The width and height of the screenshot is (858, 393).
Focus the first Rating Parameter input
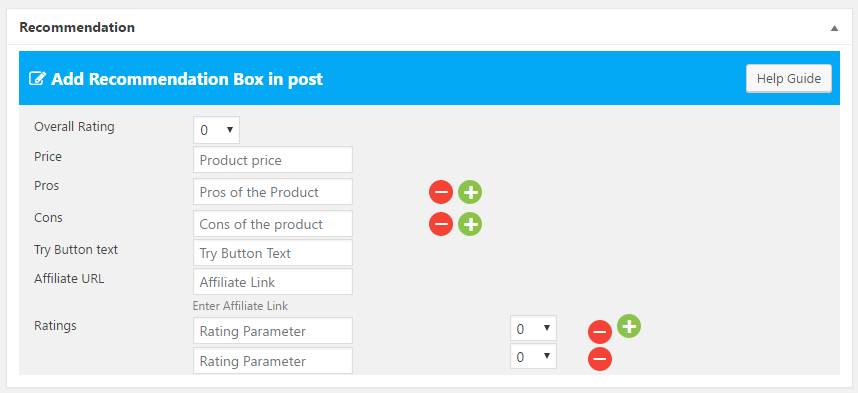[x=273, y=331]
